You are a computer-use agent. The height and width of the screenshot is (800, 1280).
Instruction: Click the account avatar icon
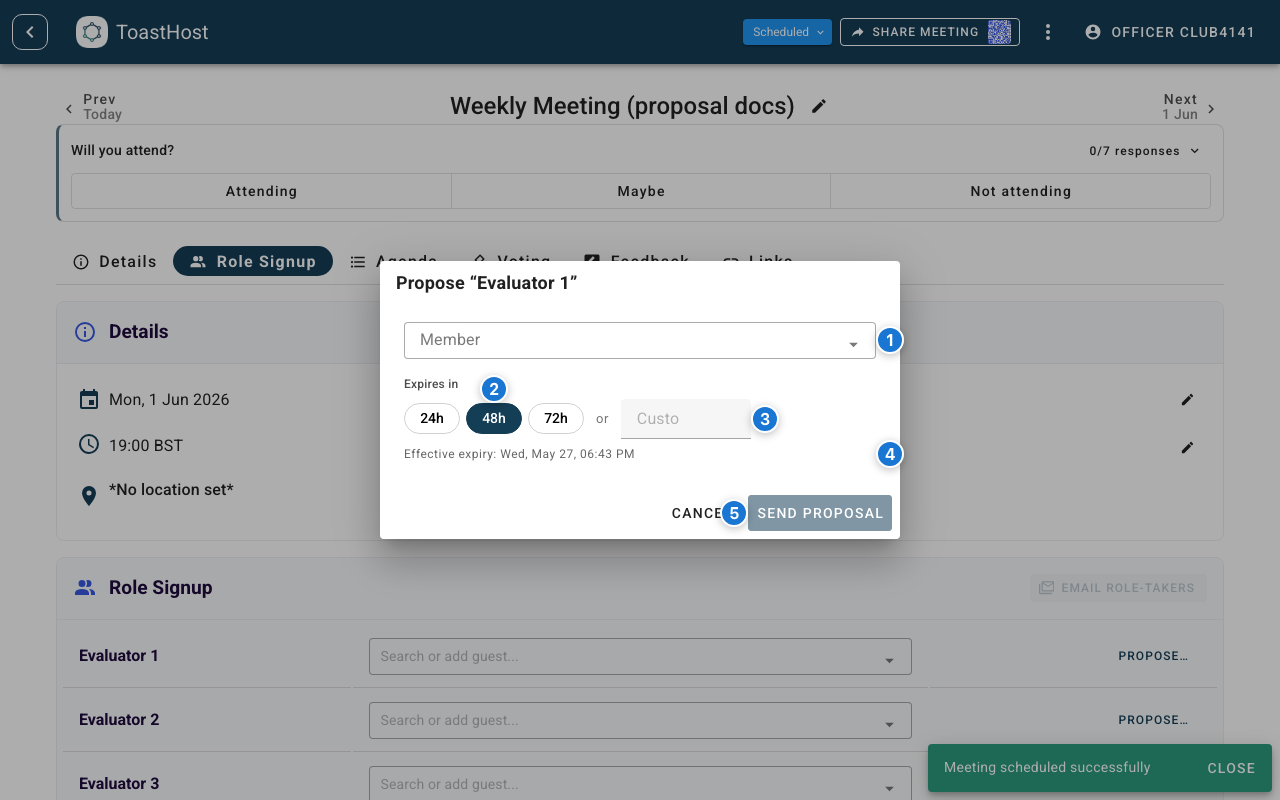click(1093, 32)
